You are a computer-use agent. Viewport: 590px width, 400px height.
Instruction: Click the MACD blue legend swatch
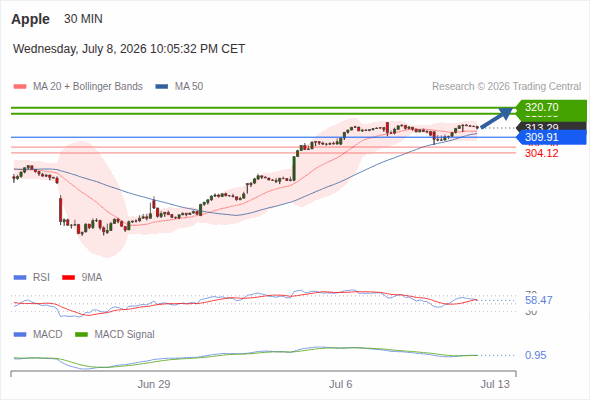point(20,335)
